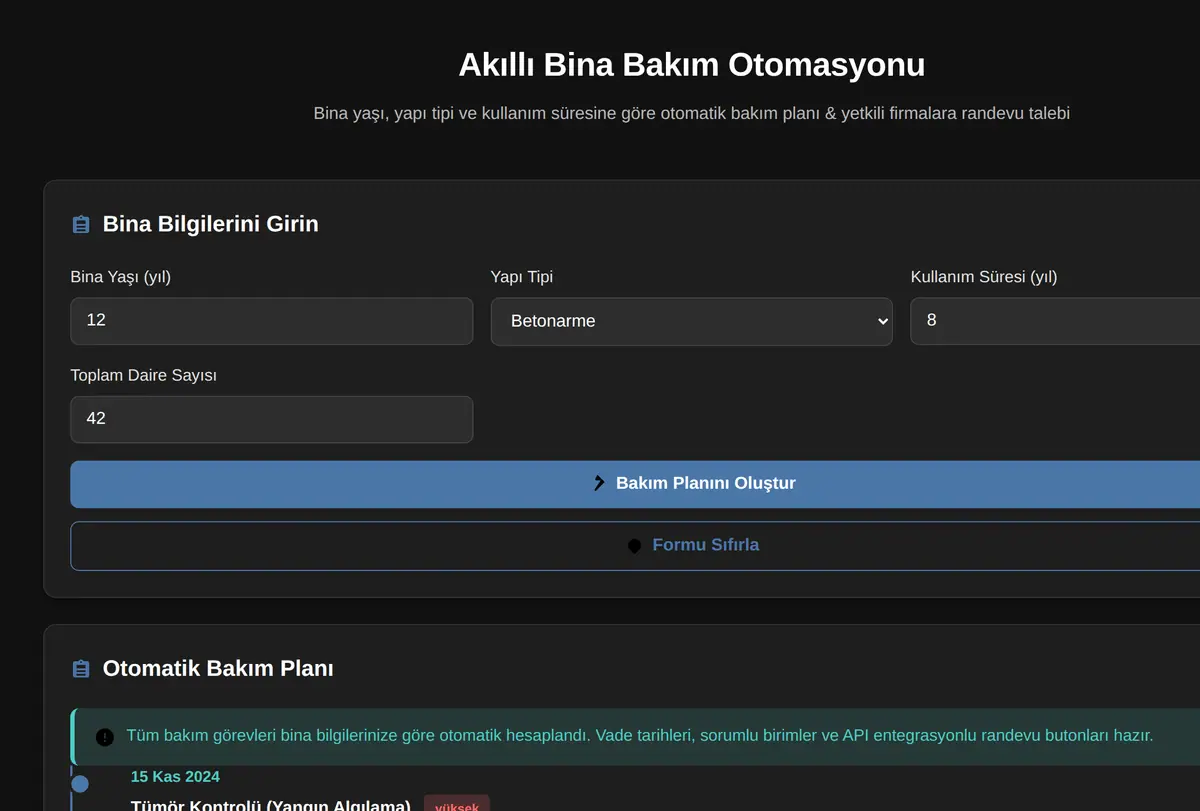Image resolution: width=1200 pixels, height=811 pixels.
Task: Click the date text 15 Kas 2024
Action: [175, 776]
